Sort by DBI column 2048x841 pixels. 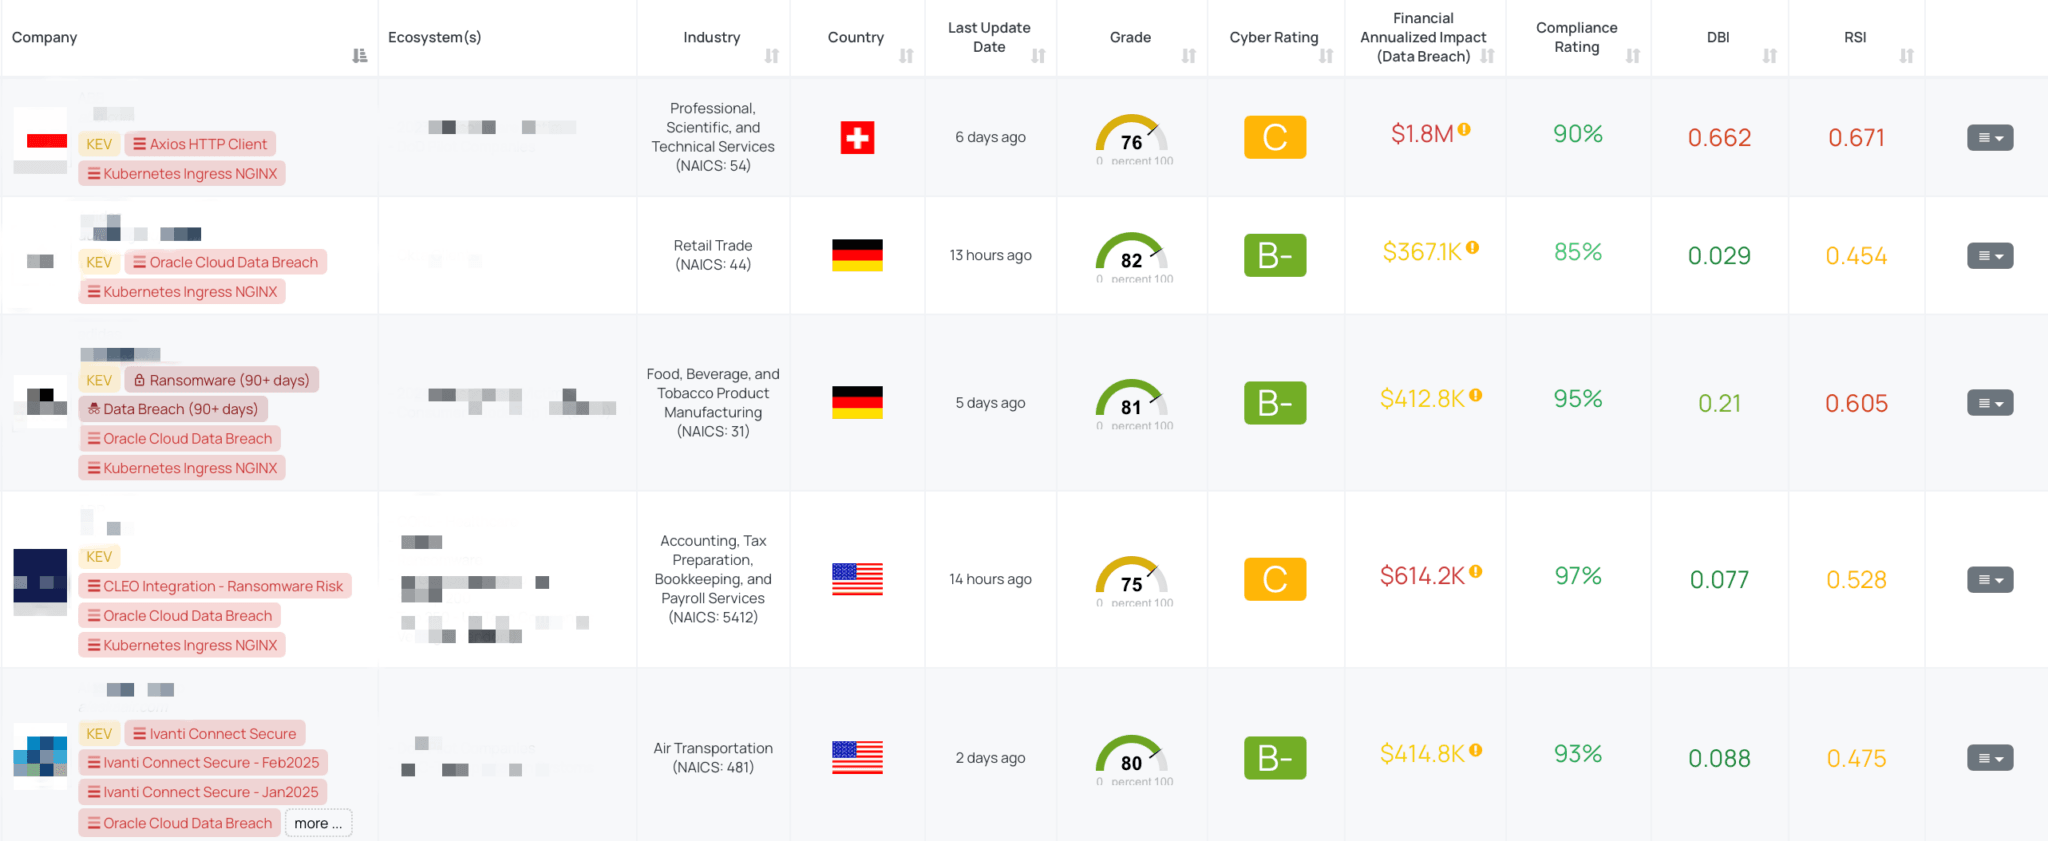1770,56
